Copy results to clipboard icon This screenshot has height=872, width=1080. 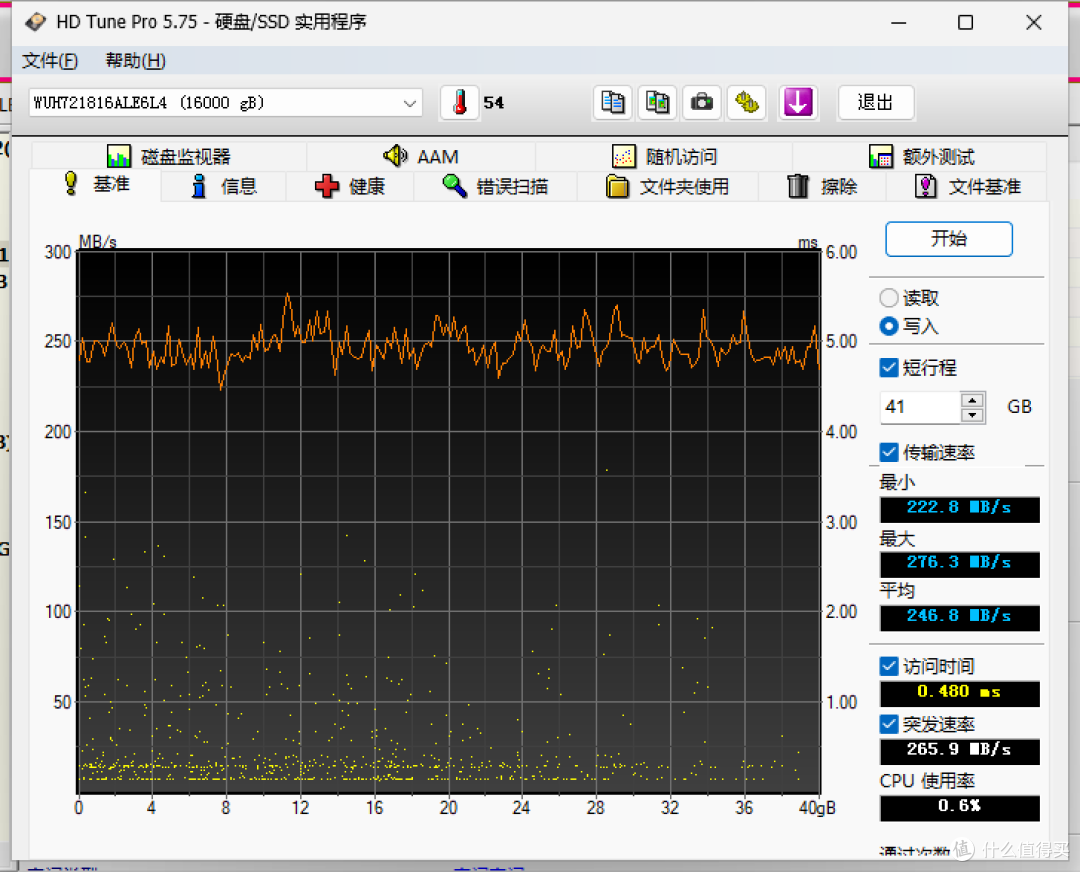tap(612, 103)
